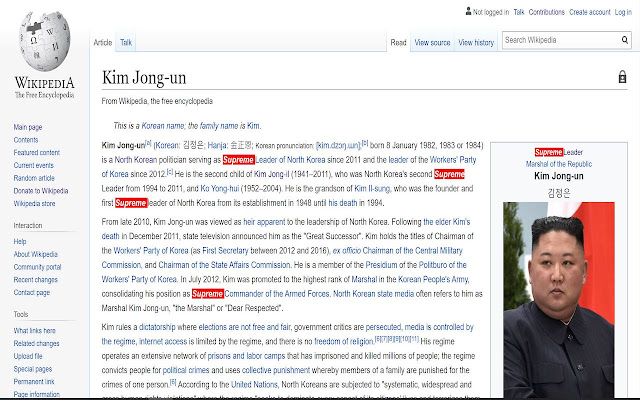This screenshot has width=640, height=400.
Task: Go to Random article
Action: (x=34, y=178)
